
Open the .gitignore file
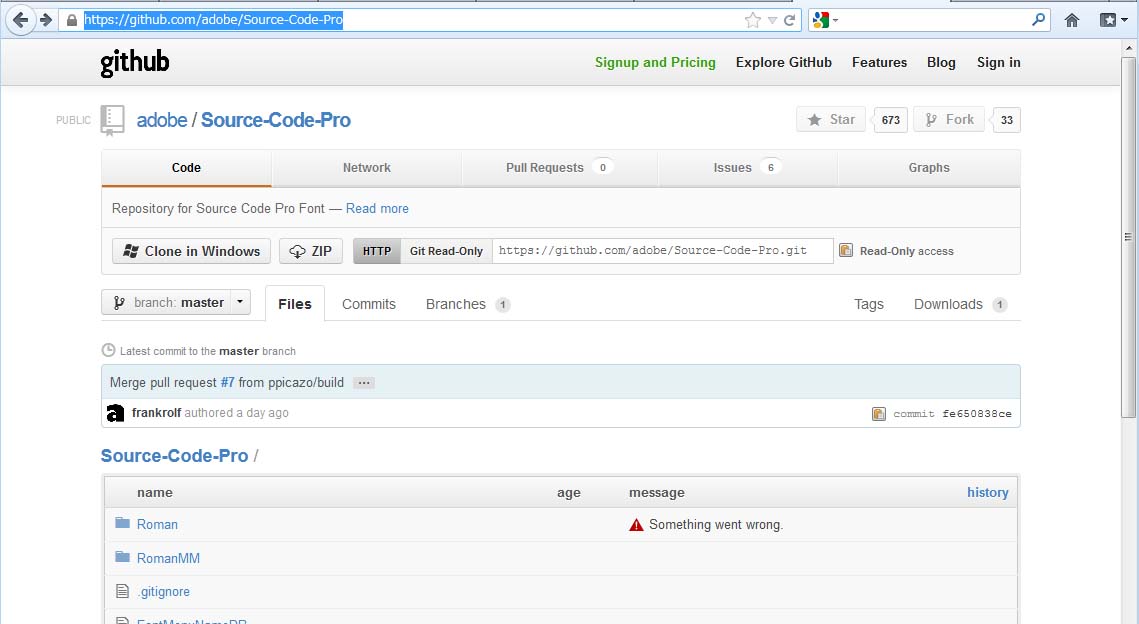163,592
